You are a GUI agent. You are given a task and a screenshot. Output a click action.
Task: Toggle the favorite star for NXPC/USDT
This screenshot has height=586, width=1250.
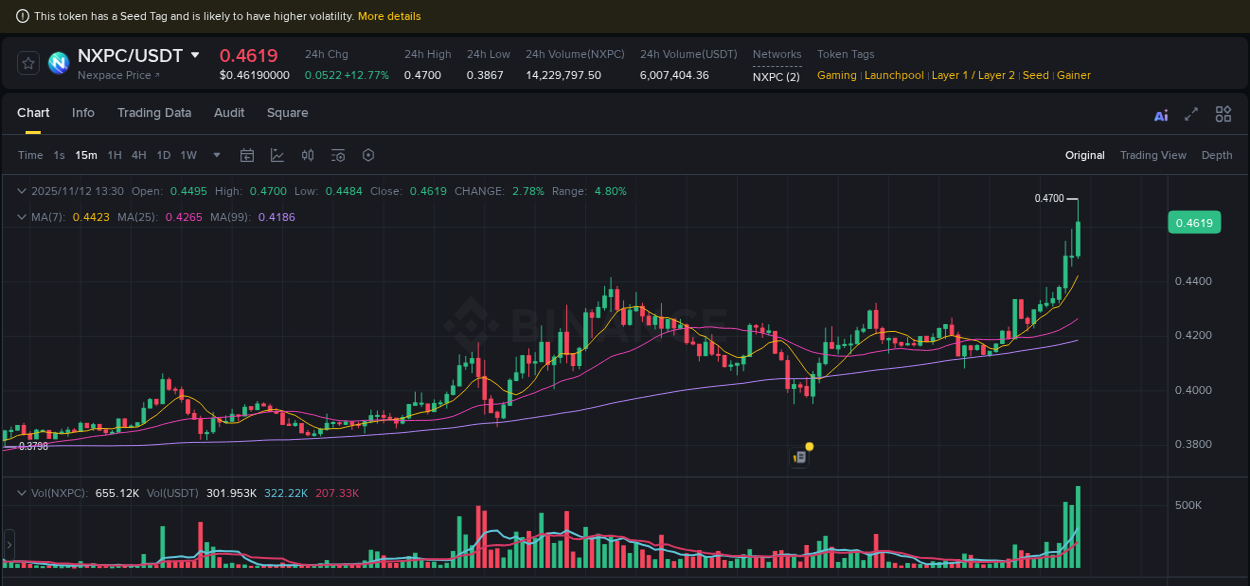coord(27,62)
